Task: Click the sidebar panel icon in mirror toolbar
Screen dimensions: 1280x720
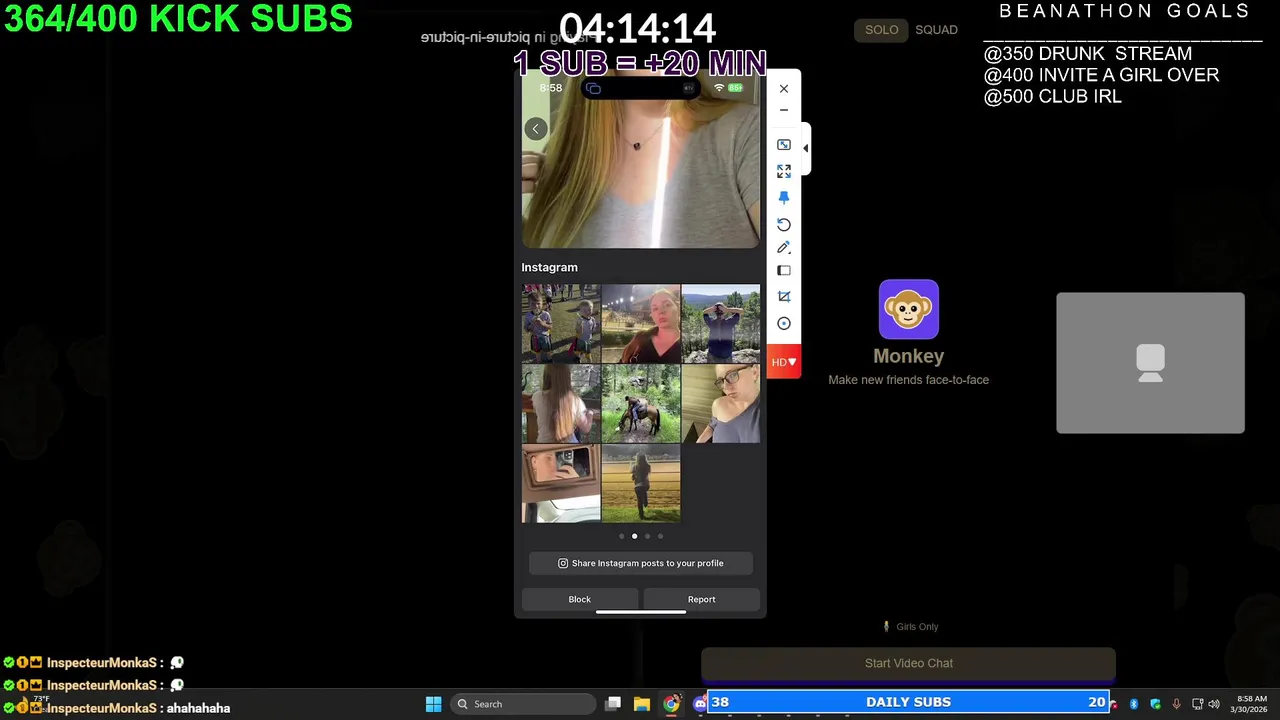Action: [784, 270]
